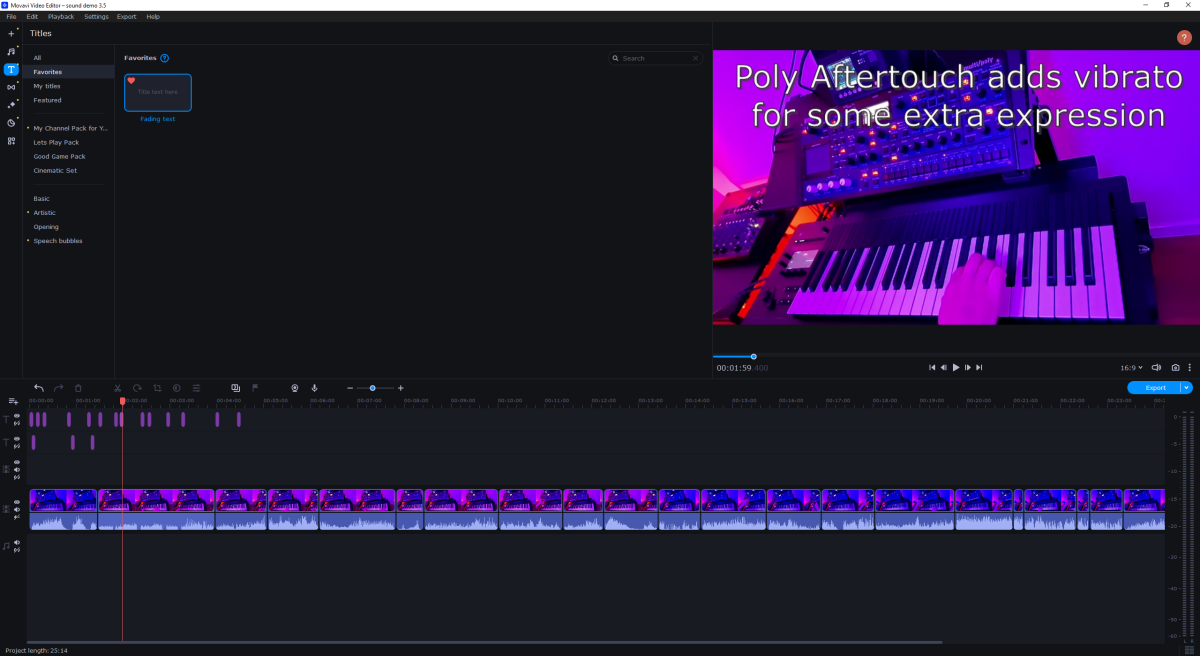Click the timeline zoom slider handle
Image resolution: width=1200 pixels, height=656 pixels.
pyautogui.click(x=373, y=388)
